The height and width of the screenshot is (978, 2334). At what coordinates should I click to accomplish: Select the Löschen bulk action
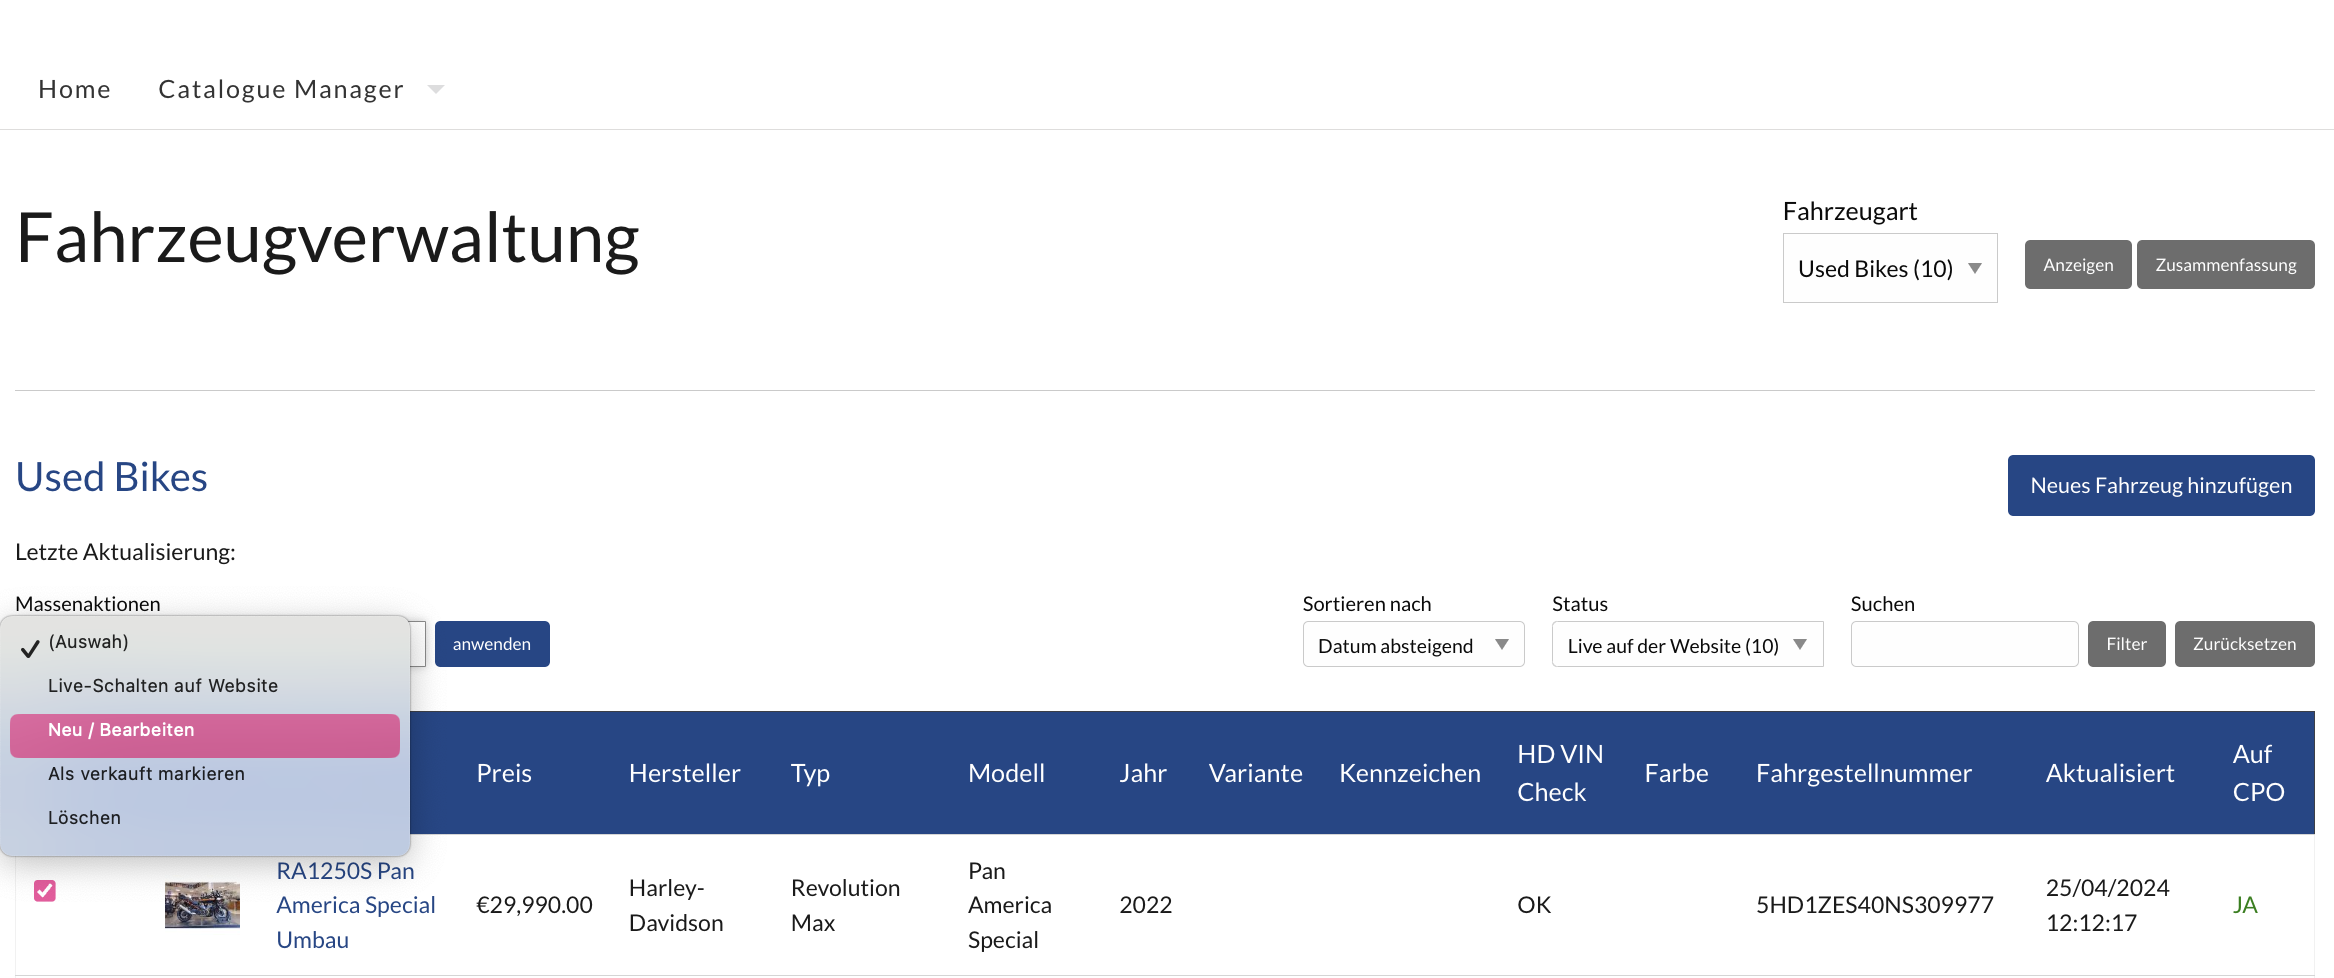click(84, 818)
